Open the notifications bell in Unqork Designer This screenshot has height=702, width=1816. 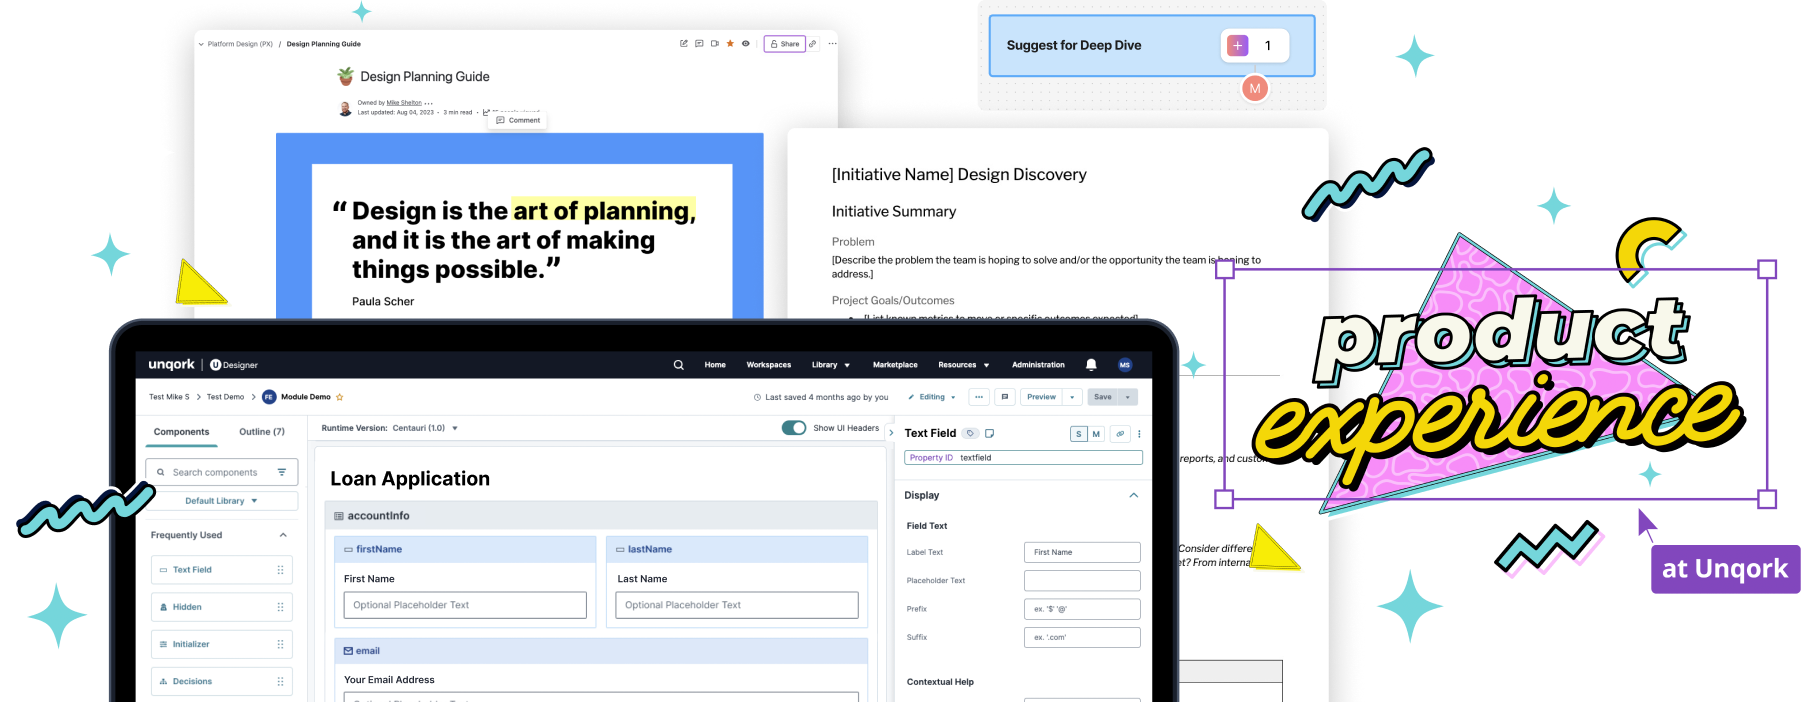tap(1091, 365)
